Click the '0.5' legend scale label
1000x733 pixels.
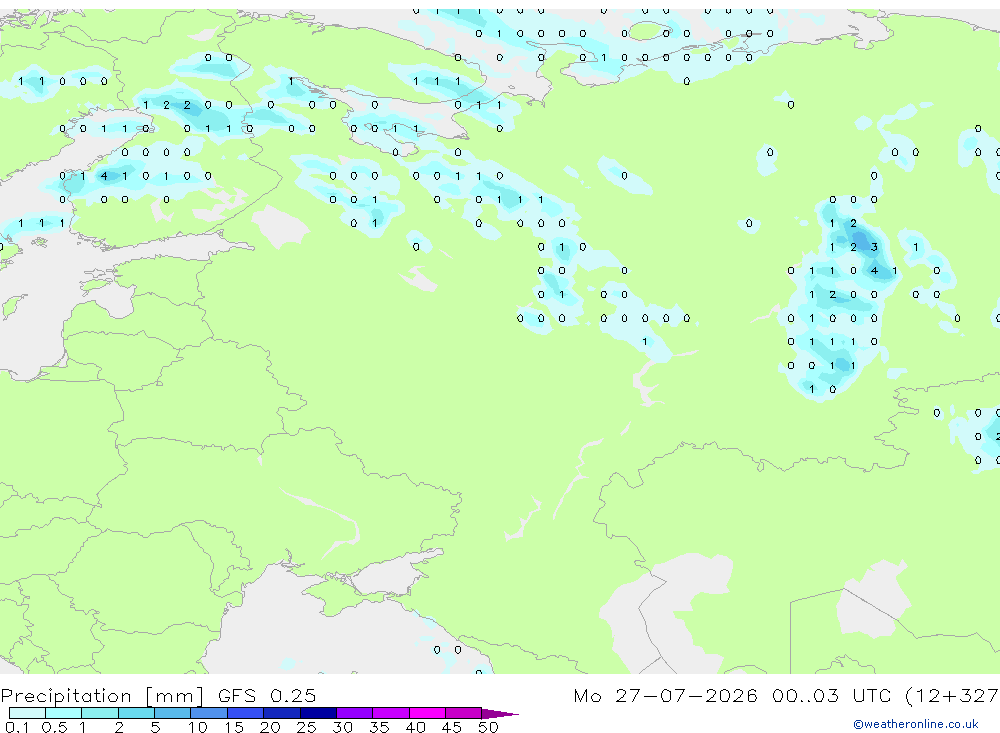(54, 727)
